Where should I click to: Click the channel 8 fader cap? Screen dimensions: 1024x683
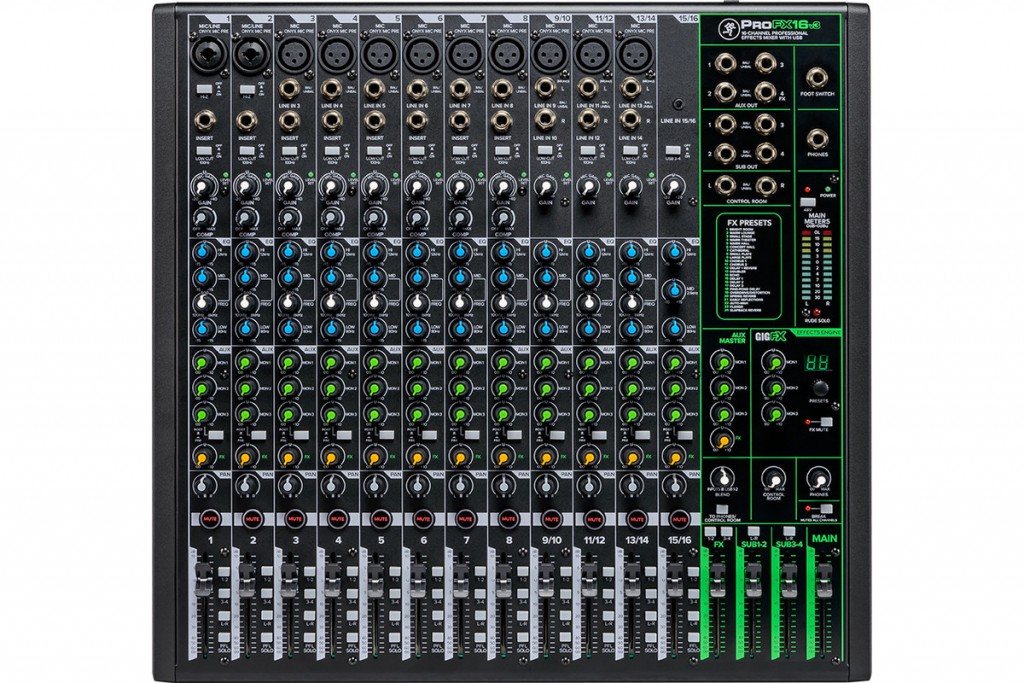[502, 578]
